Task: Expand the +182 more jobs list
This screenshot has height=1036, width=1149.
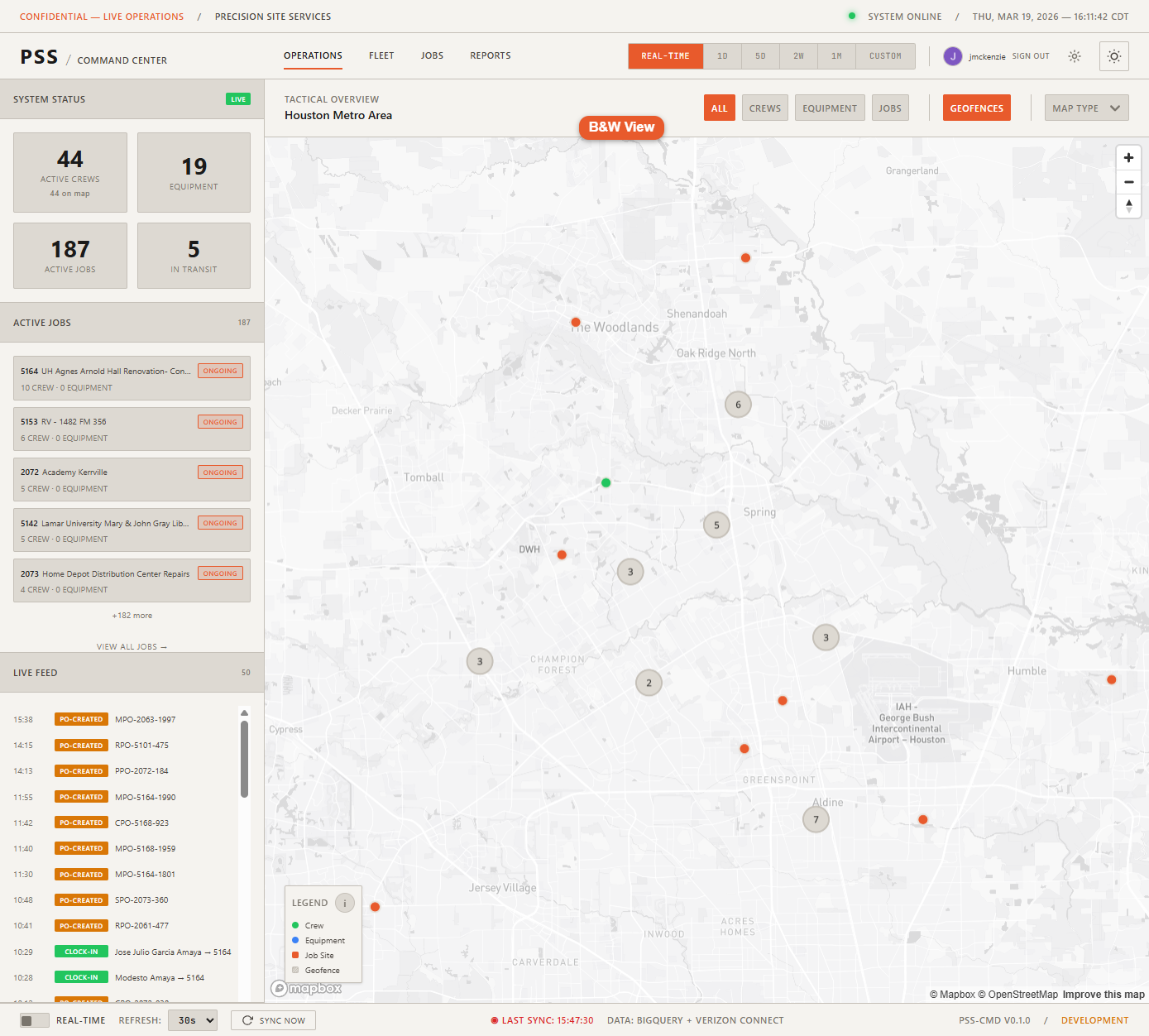Action: [x=131, y=615]
